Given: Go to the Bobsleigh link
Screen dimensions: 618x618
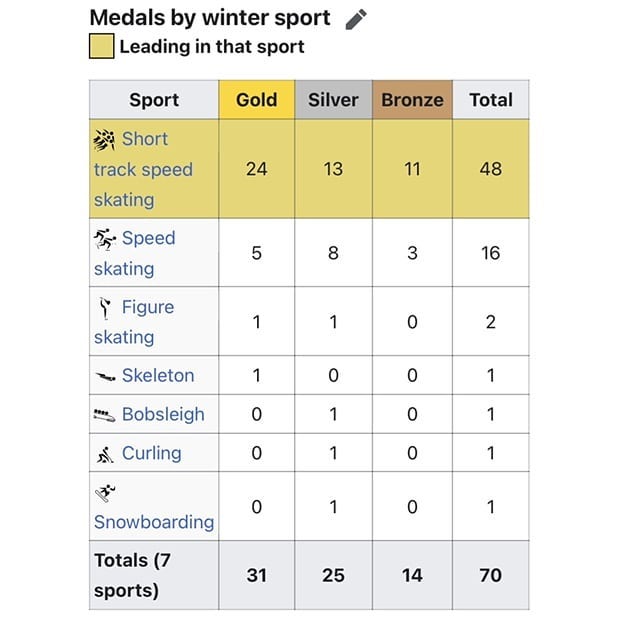Looking at the screenshot, I should [x=163, y=414].
